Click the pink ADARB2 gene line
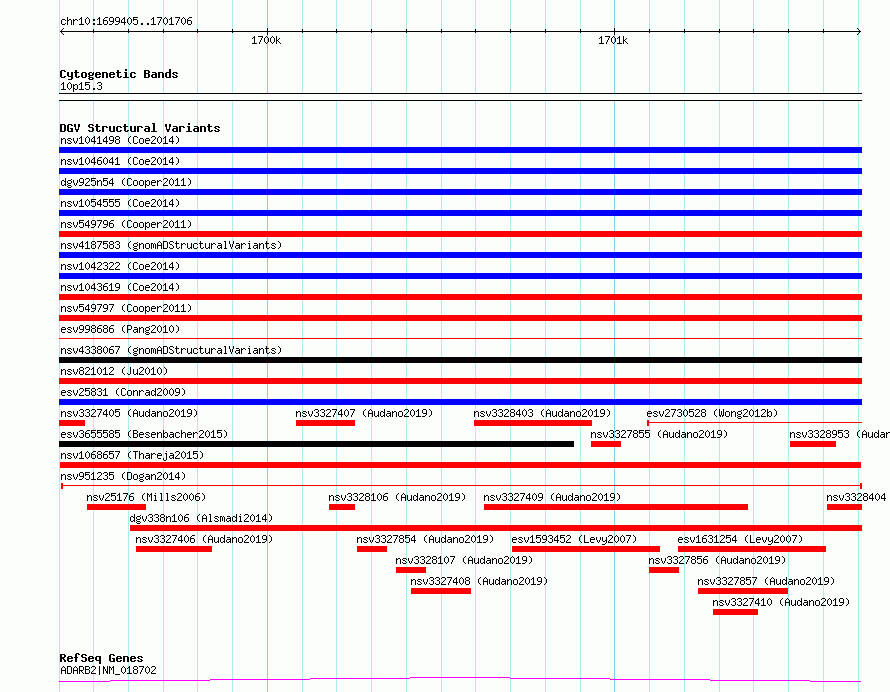This screenshot has height=692, width=890. click(x=460, y=680)
